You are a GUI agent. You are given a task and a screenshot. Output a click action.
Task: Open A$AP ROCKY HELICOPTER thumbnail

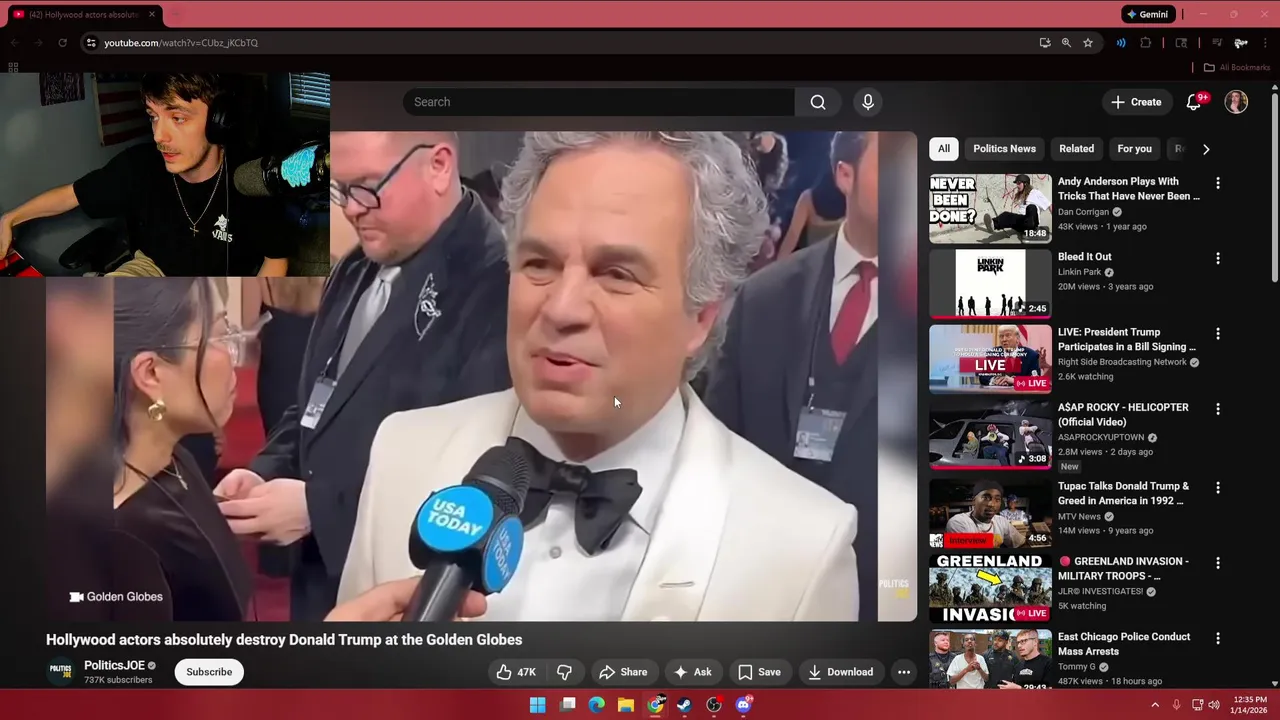990,434
